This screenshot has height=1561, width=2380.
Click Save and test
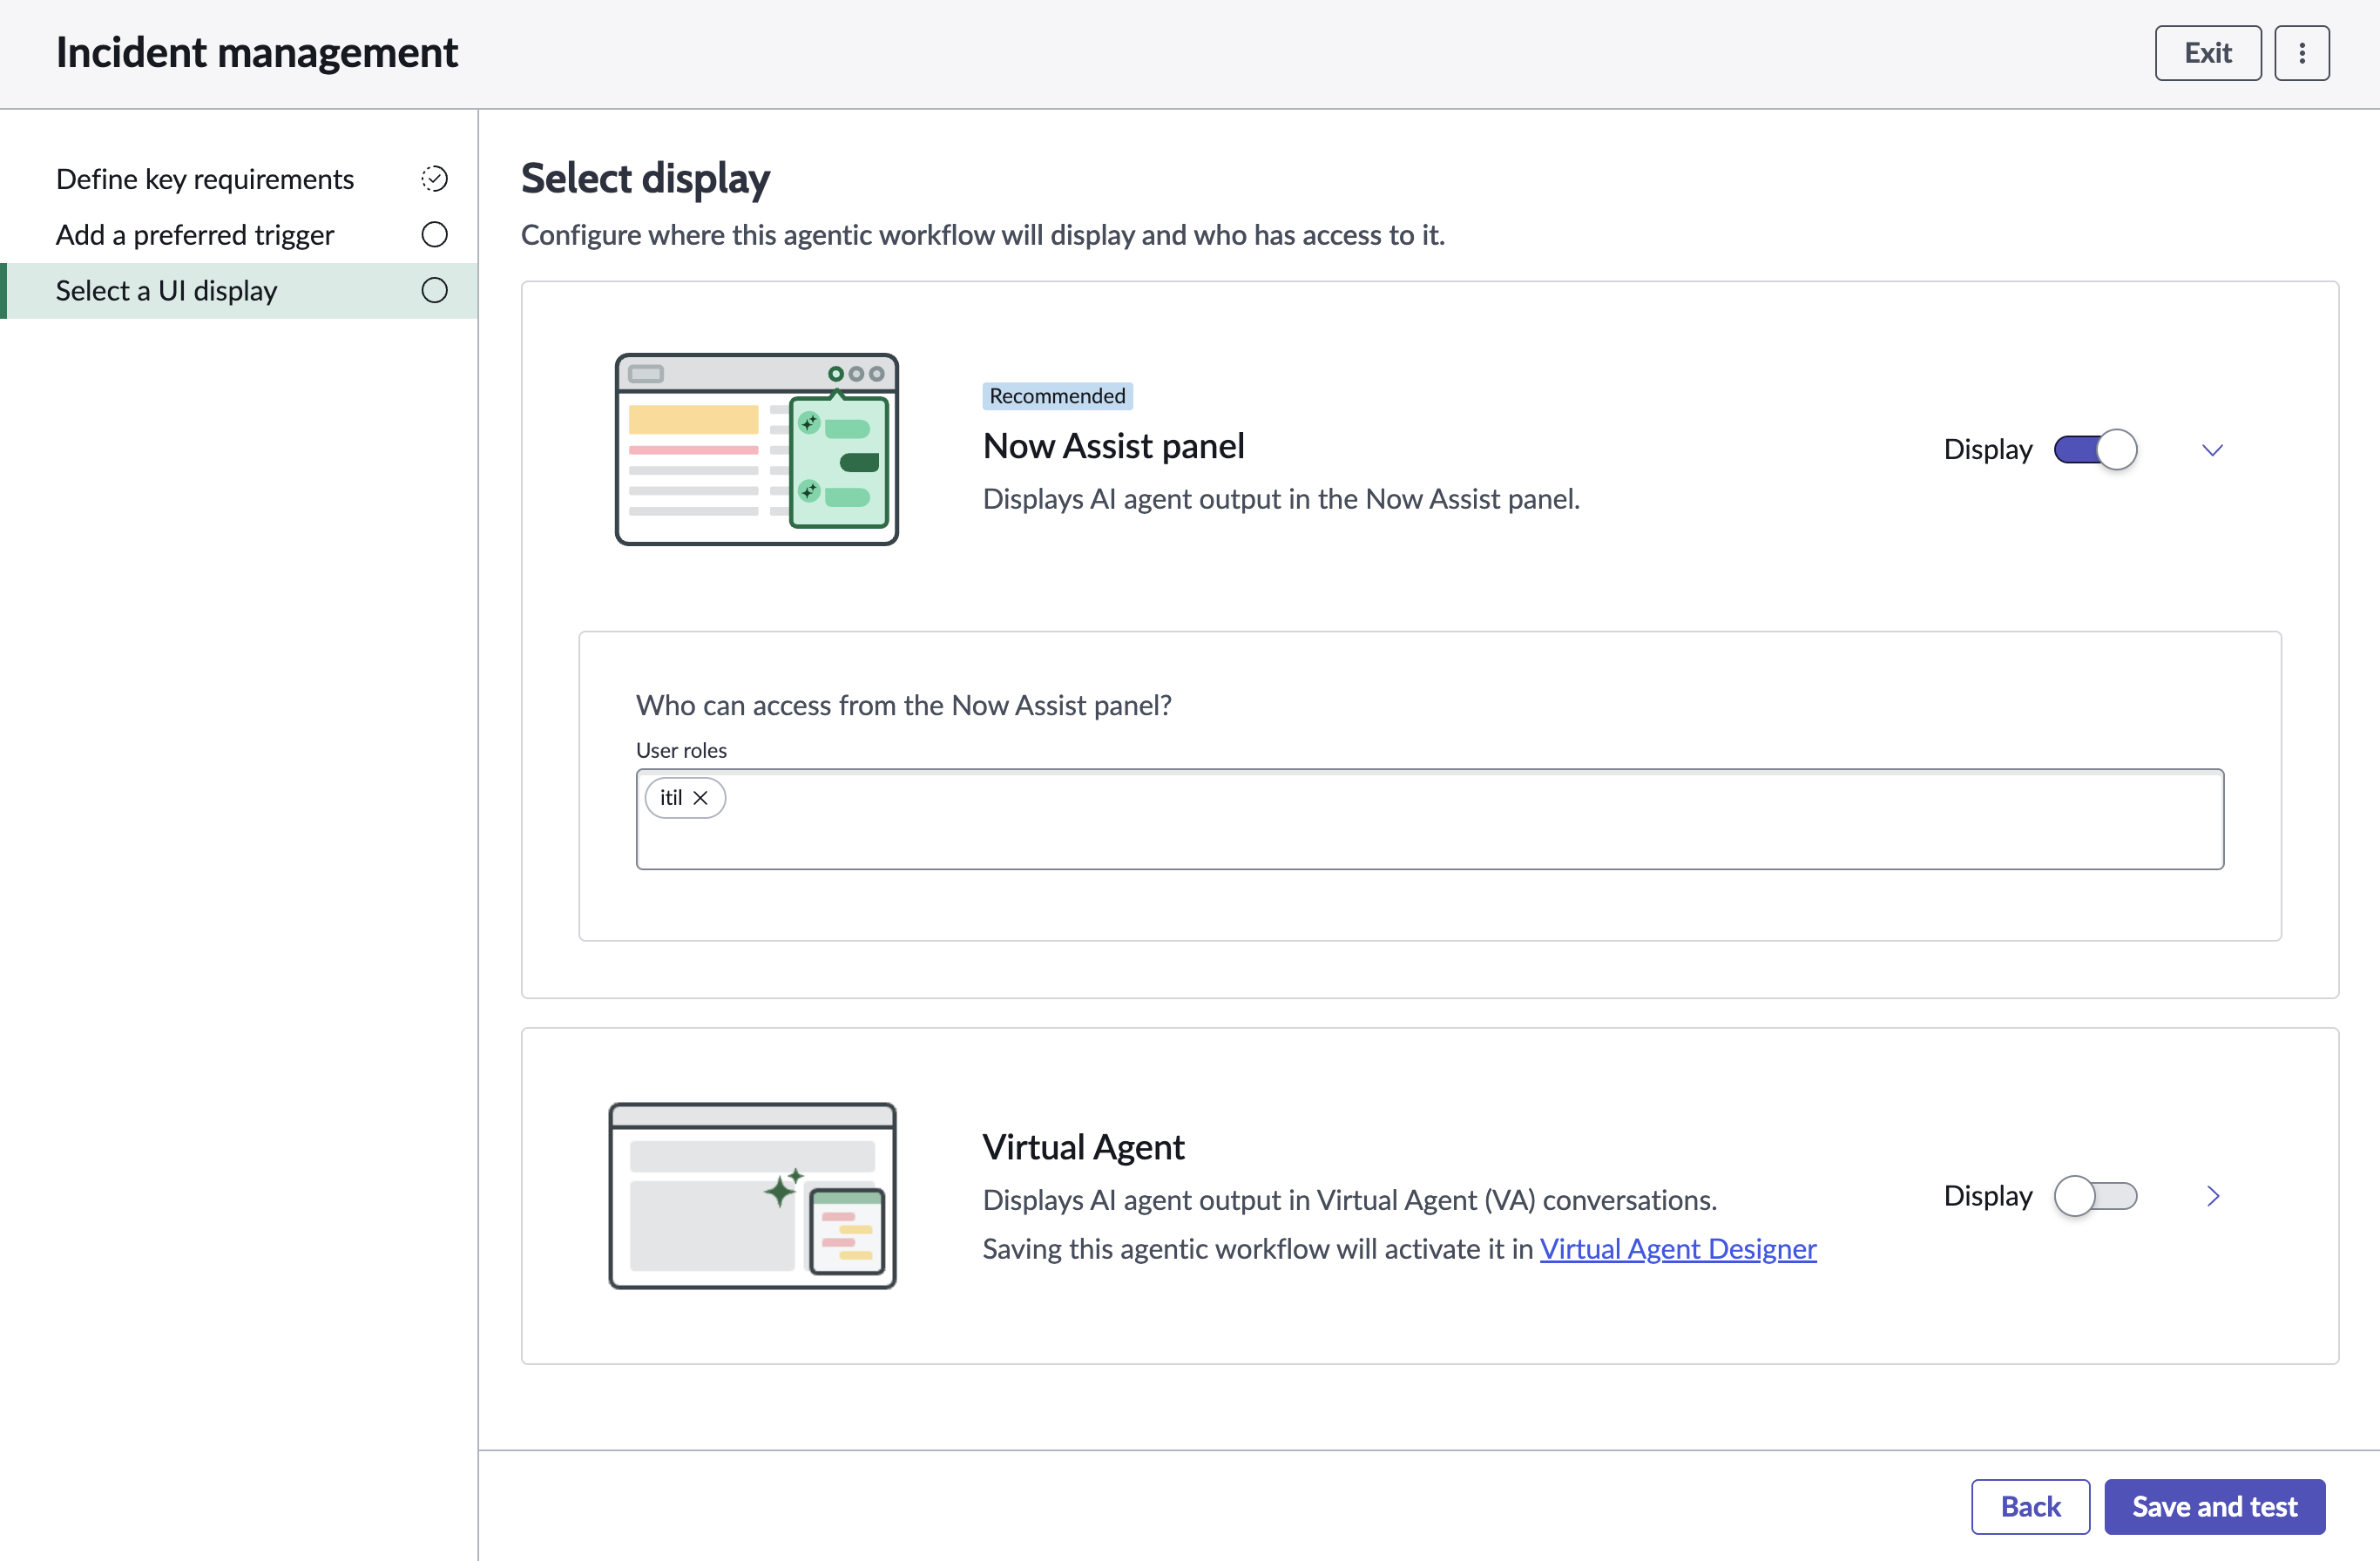(2214, 1506)
